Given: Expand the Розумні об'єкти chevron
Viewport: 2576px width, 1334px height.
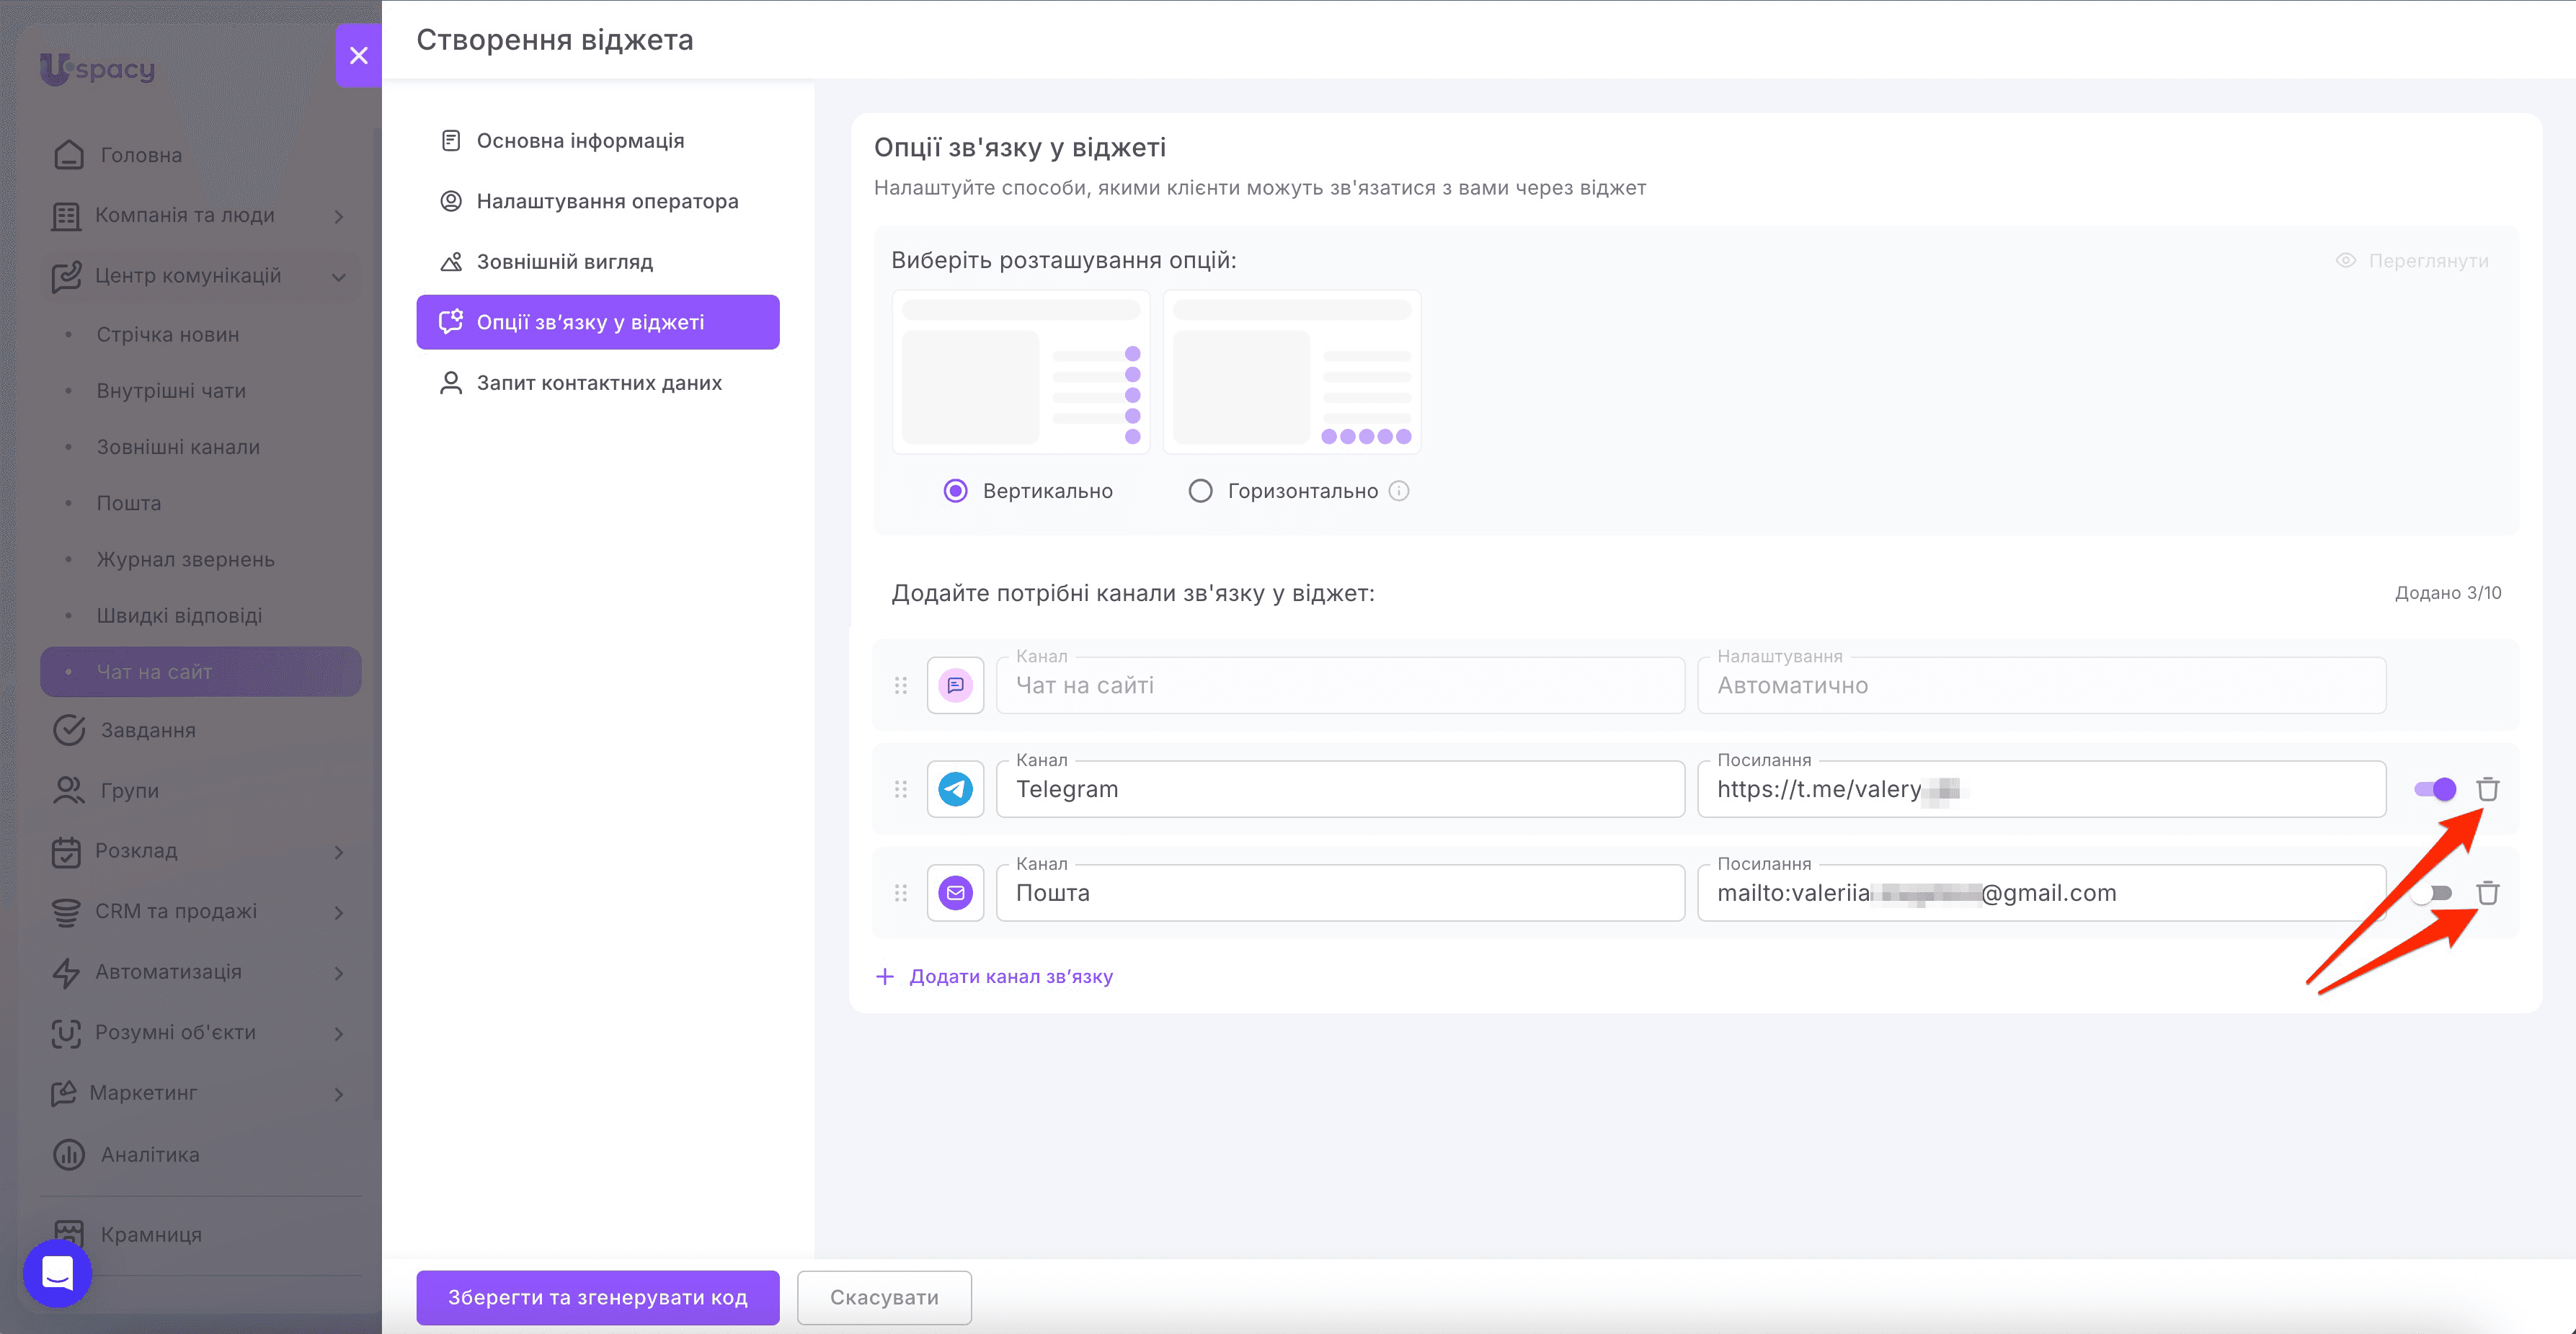Looking at the screenshot, I should pyautogui.click(x=339, y=1033).
